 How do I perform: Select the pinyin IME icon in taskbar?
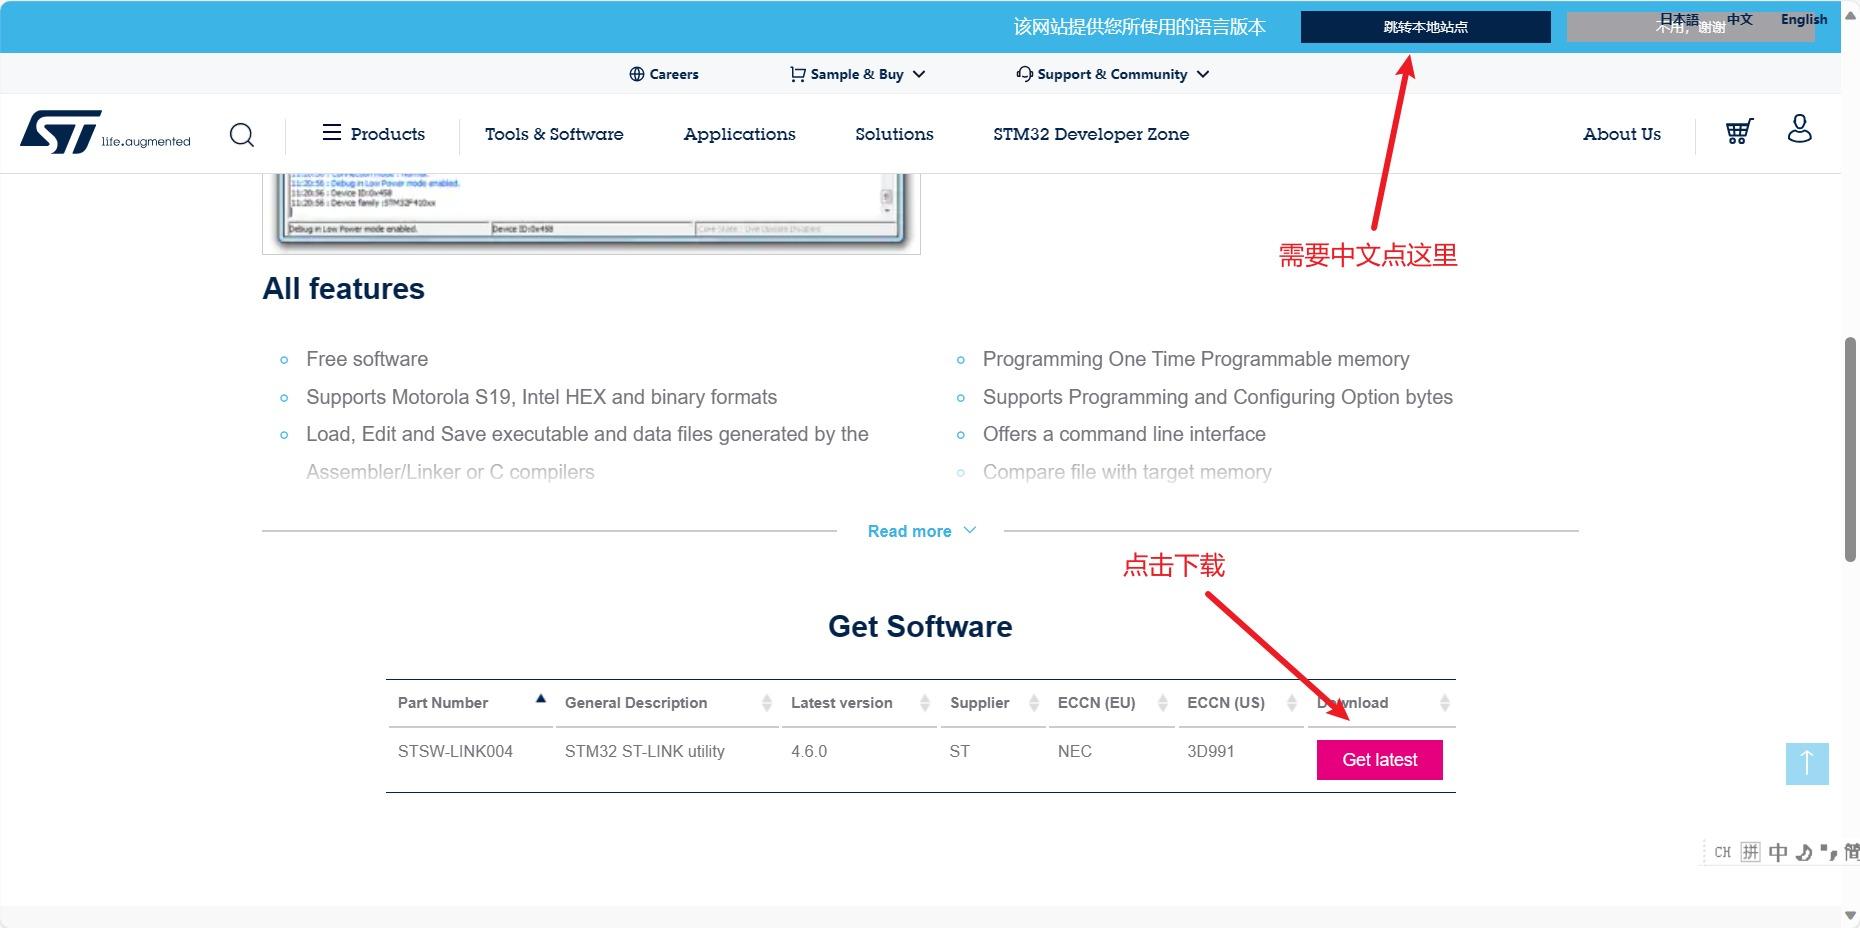[1751, 852]
